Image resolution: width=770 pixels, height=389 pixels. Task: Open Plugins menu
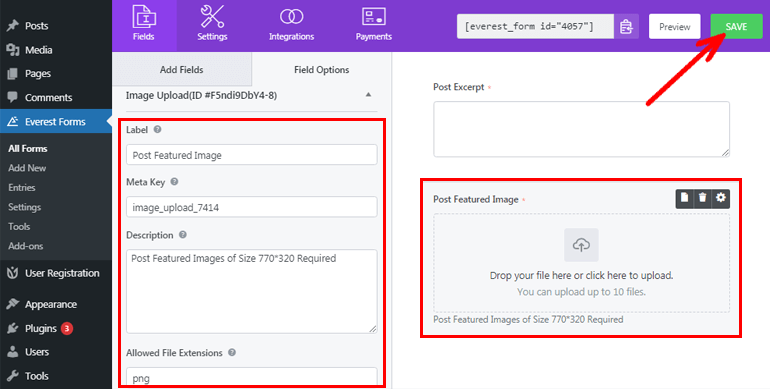pos(41,329)
